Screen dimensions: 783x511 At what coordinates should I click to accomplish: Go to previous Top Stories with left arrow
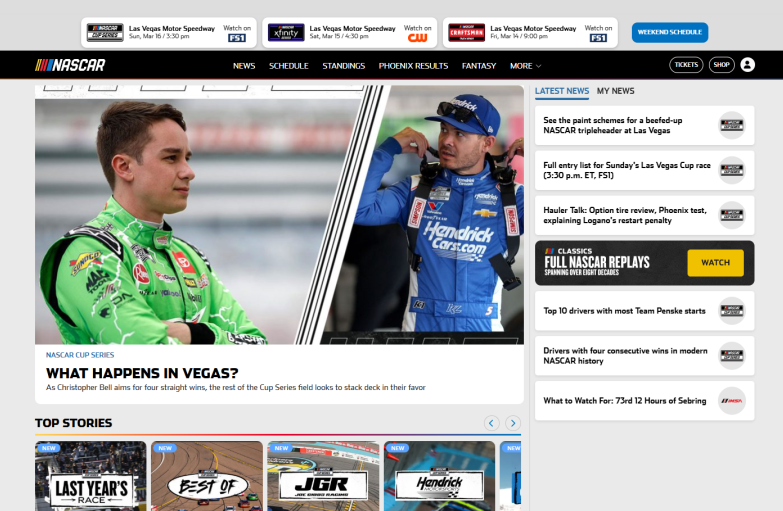point(491,423)
